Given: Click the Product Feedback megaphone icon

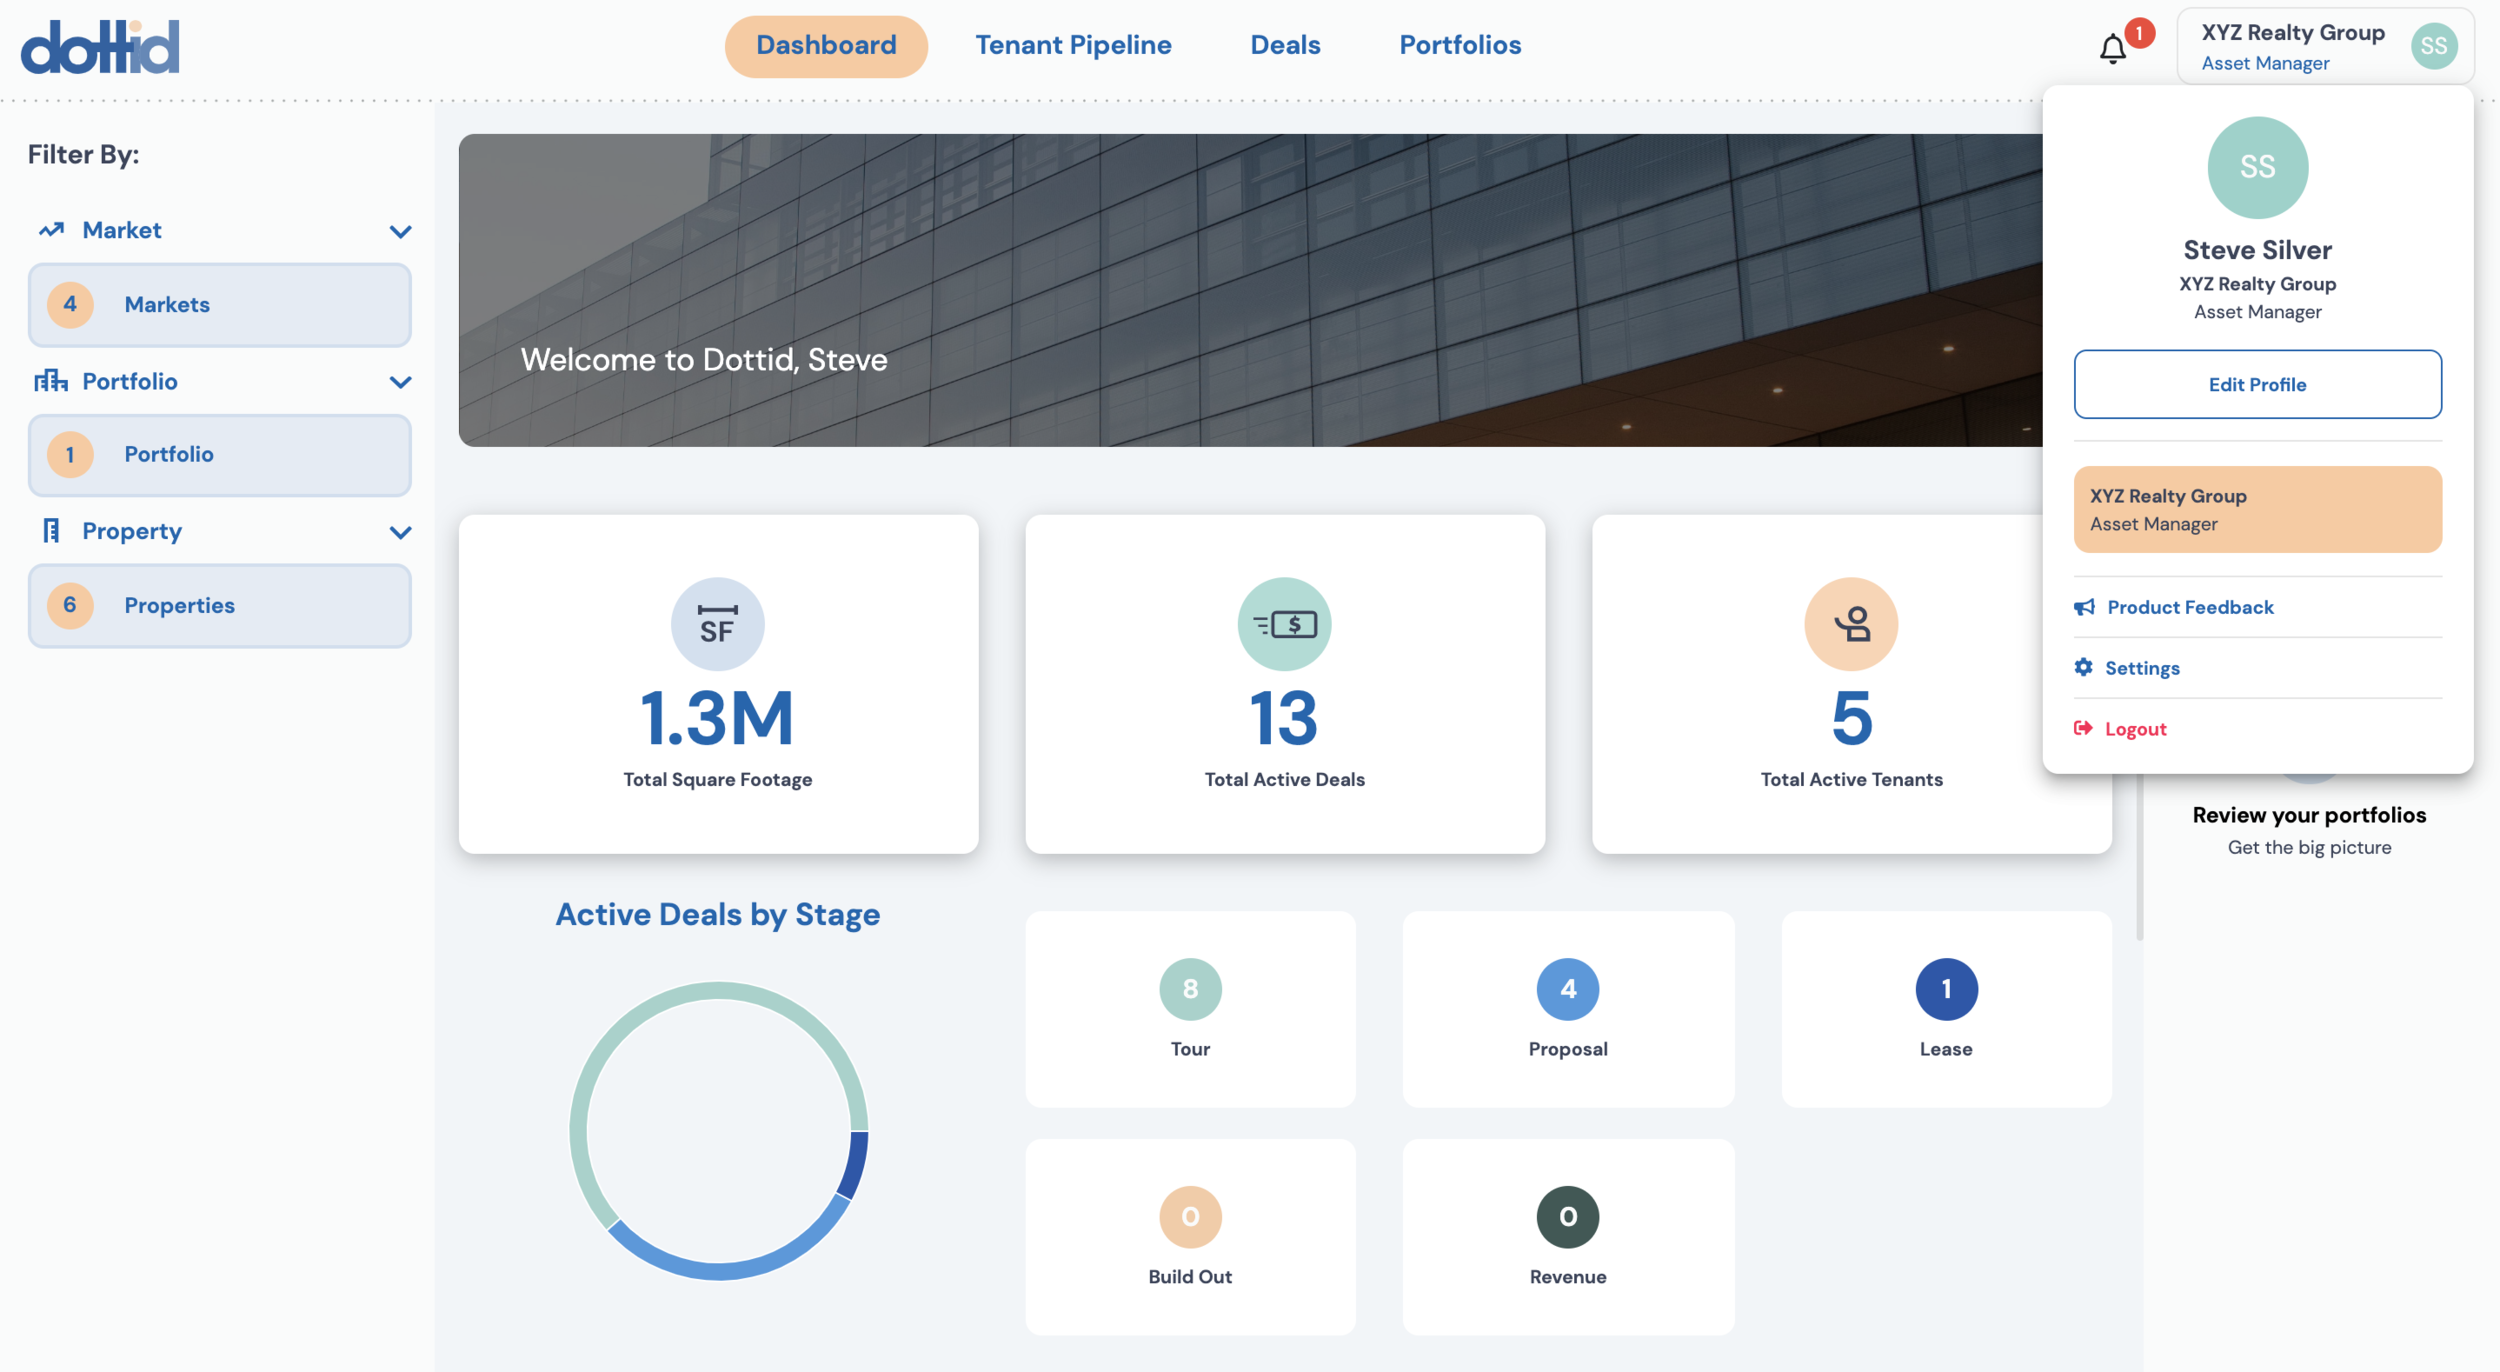Looking at the screenshot, I should pos(2084,607).
